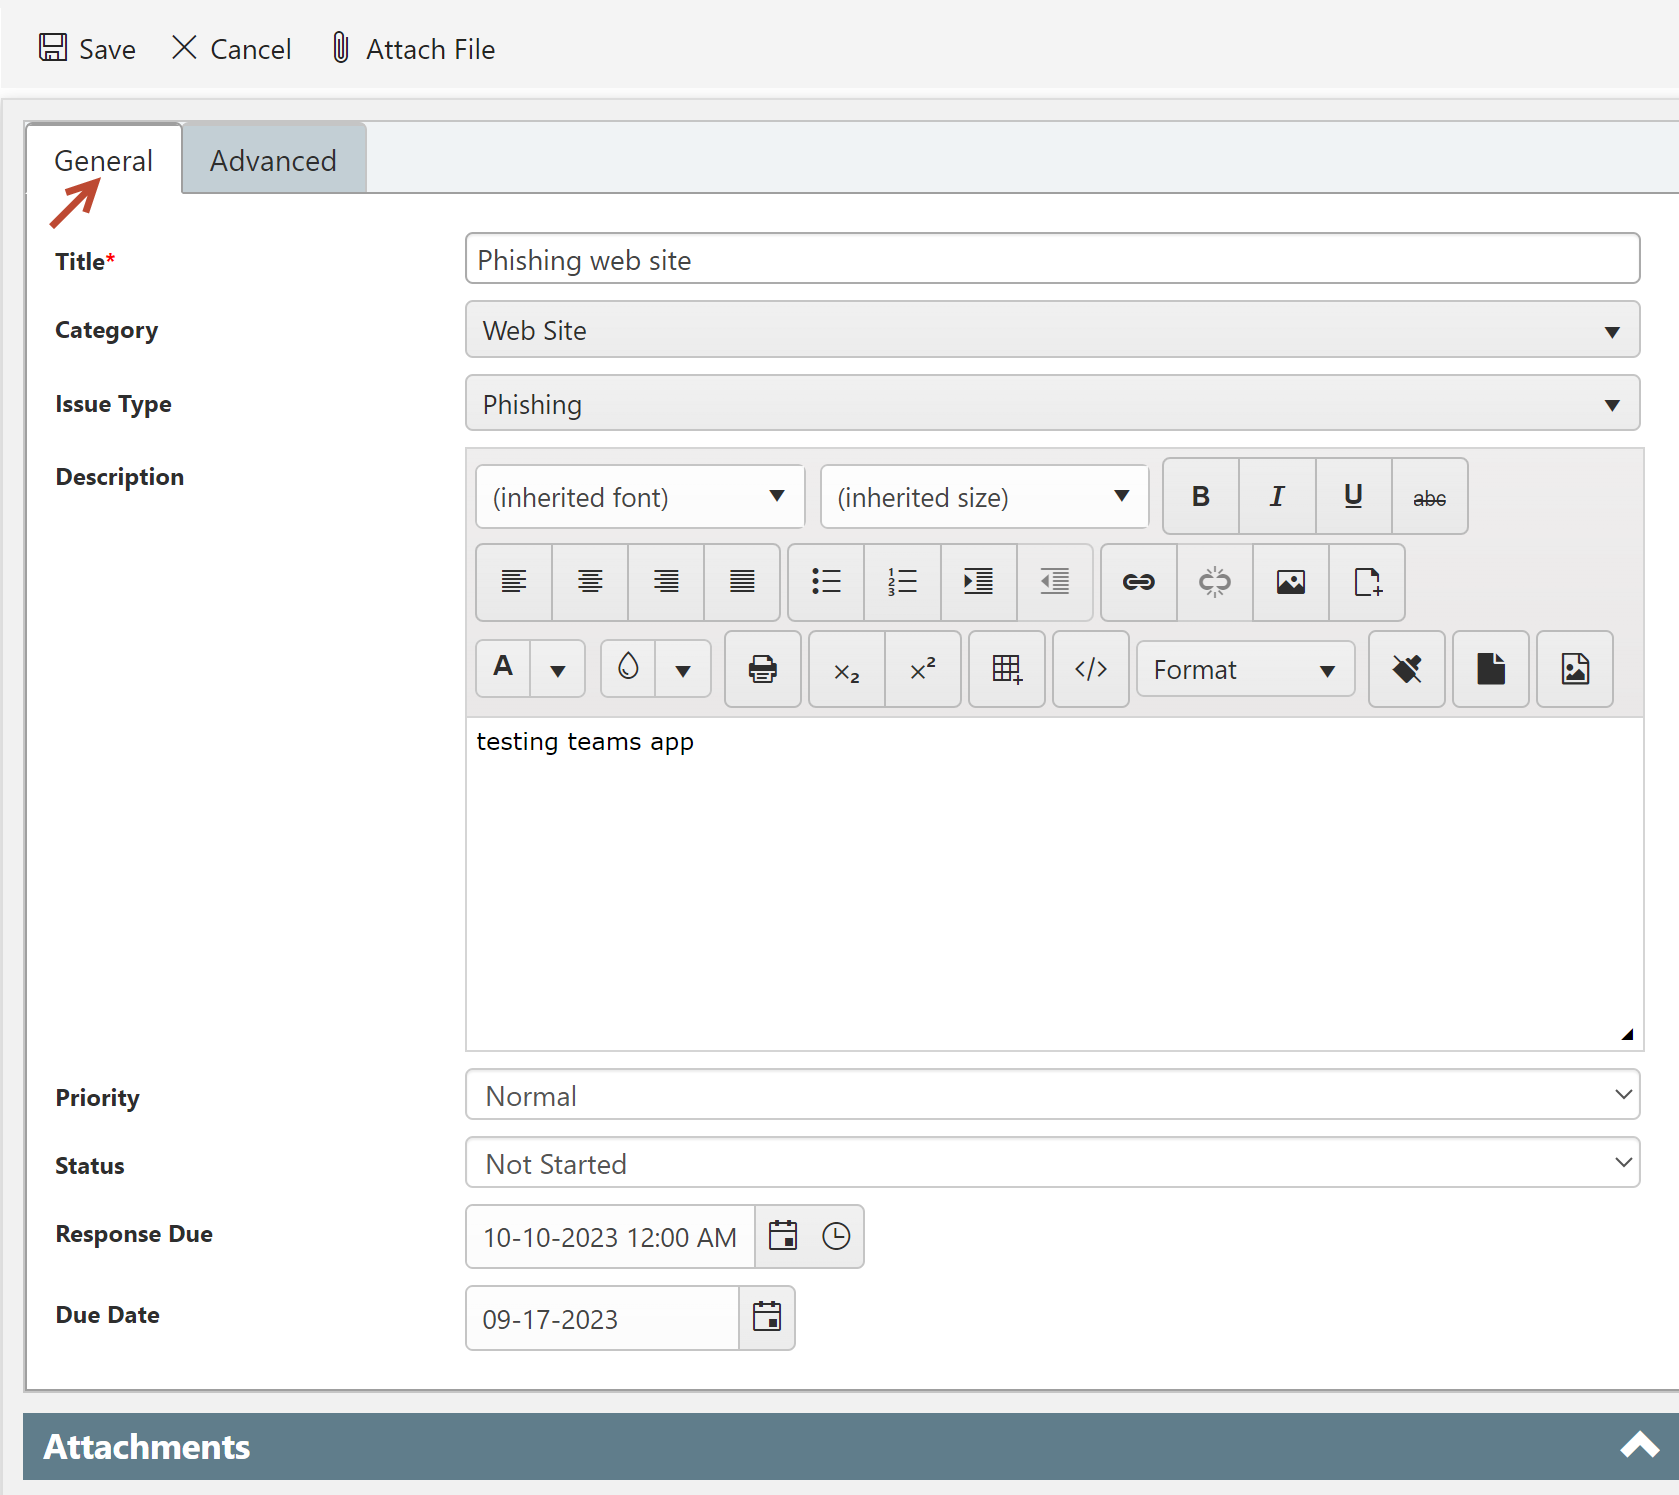Switch to the Advanced tab
This screenshot has height=1495, width=1679.
pos(273,160)
